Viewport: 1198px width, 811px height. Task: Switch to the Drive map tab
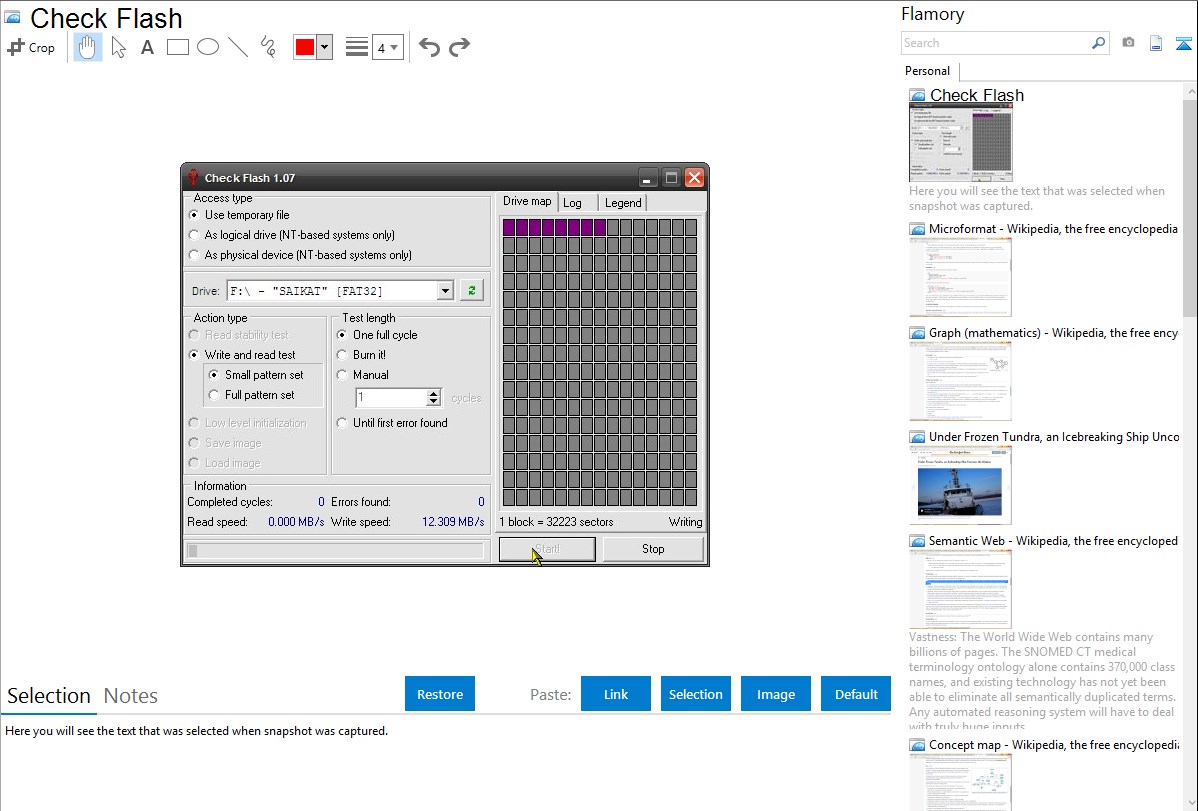click(x=526, y=201)
